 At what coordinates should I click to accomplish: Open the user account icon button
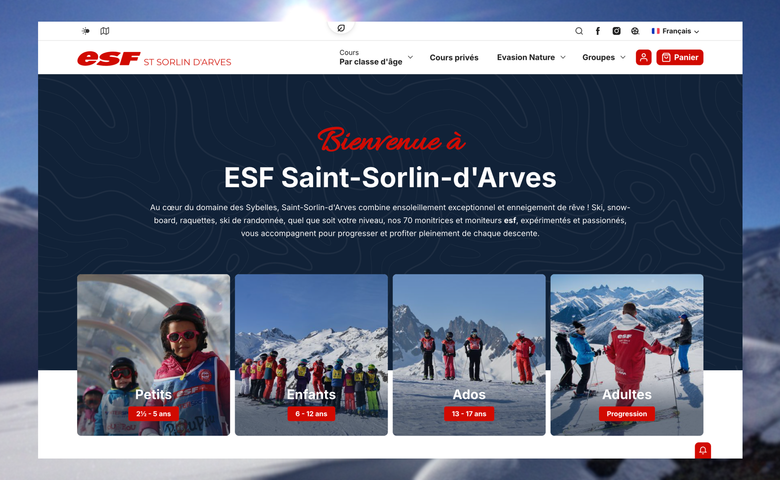tap(643, 57)
